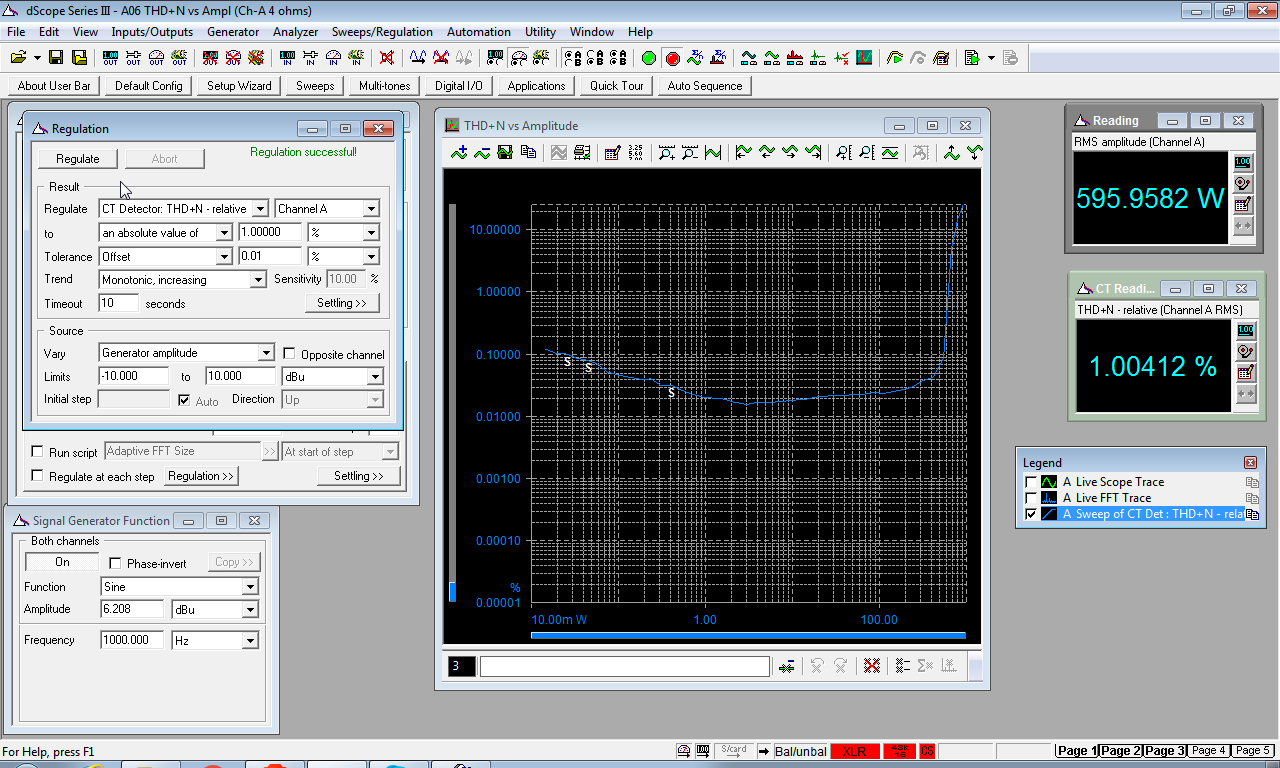Image resolution: width=1280 pixels, height=768 pixels.
Task: Click the green circle toolbar button
Action: click(649, 57)
